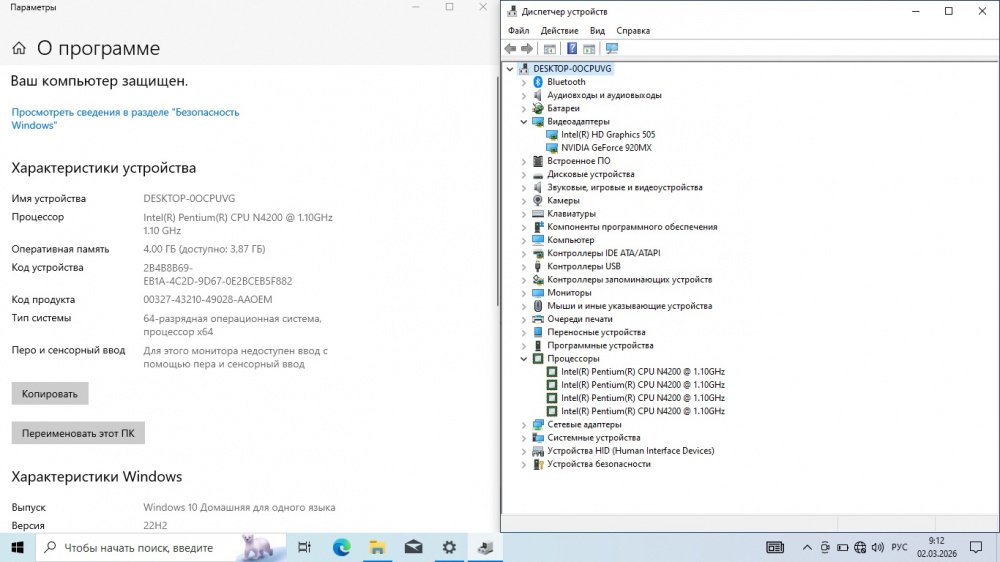Select the last Intel Pentium N4200 processor entry
Image resolution: width=1000 pixels, height=562 pixels.
[643, 411]
